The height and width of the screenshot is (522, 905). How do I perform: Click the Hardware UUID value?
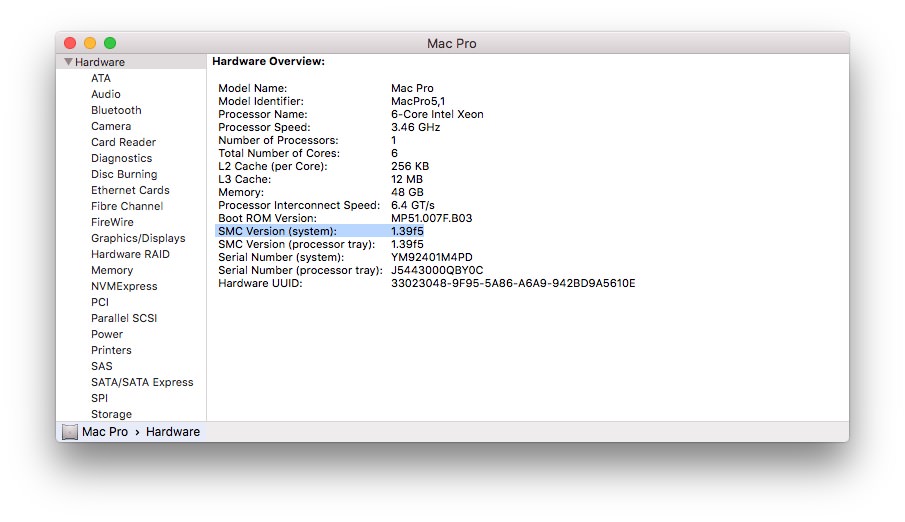(513, 283)
